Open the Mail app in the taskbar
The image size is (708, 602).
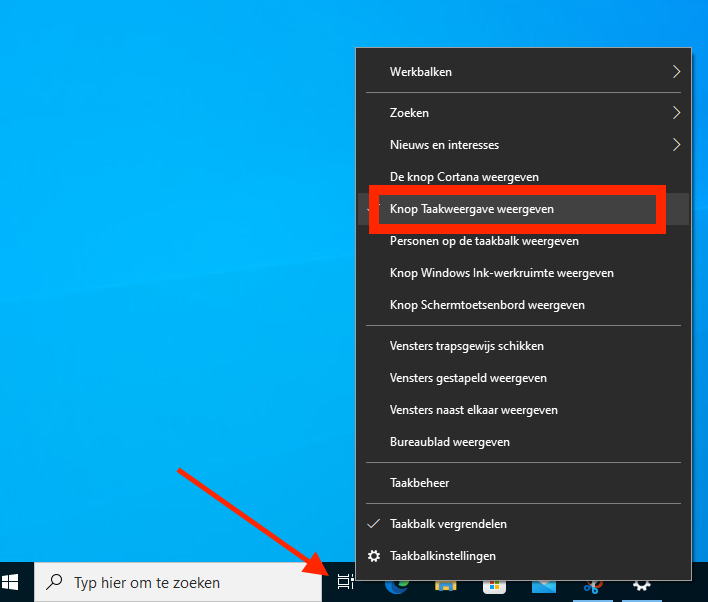(x=544, y=584)
